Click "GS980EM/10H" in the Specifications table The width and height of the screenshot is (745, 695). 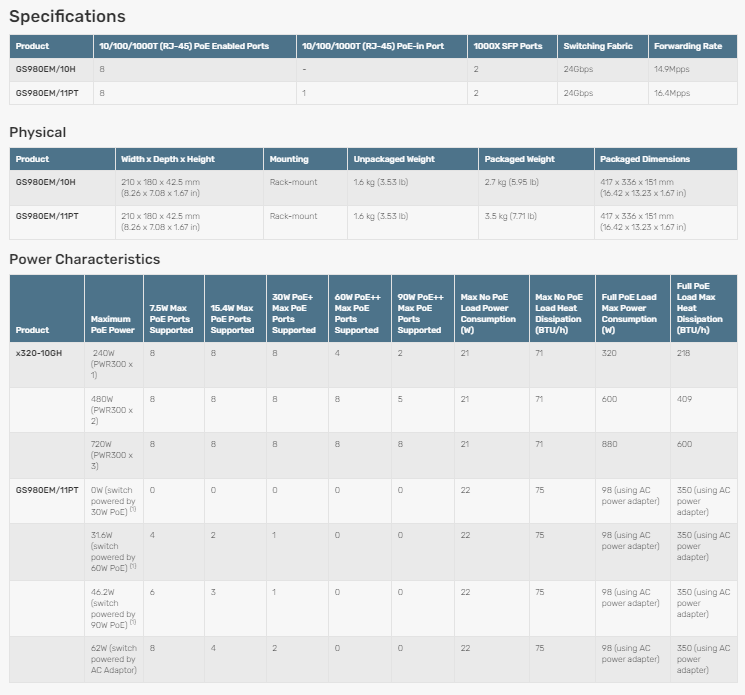point(46,69)
